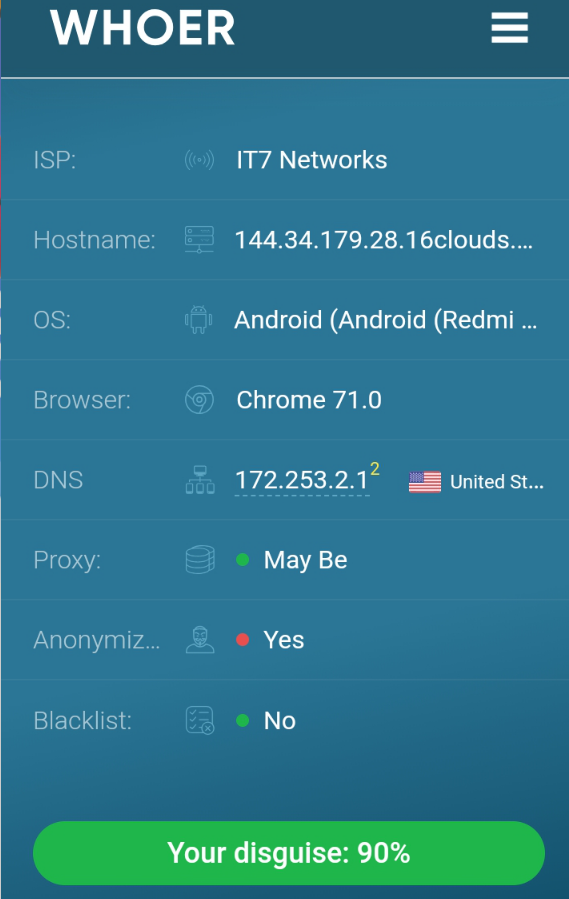This screenshot has width=569, height=899.
Task: Open the hamburger menu
Action: tap(509, 28)
